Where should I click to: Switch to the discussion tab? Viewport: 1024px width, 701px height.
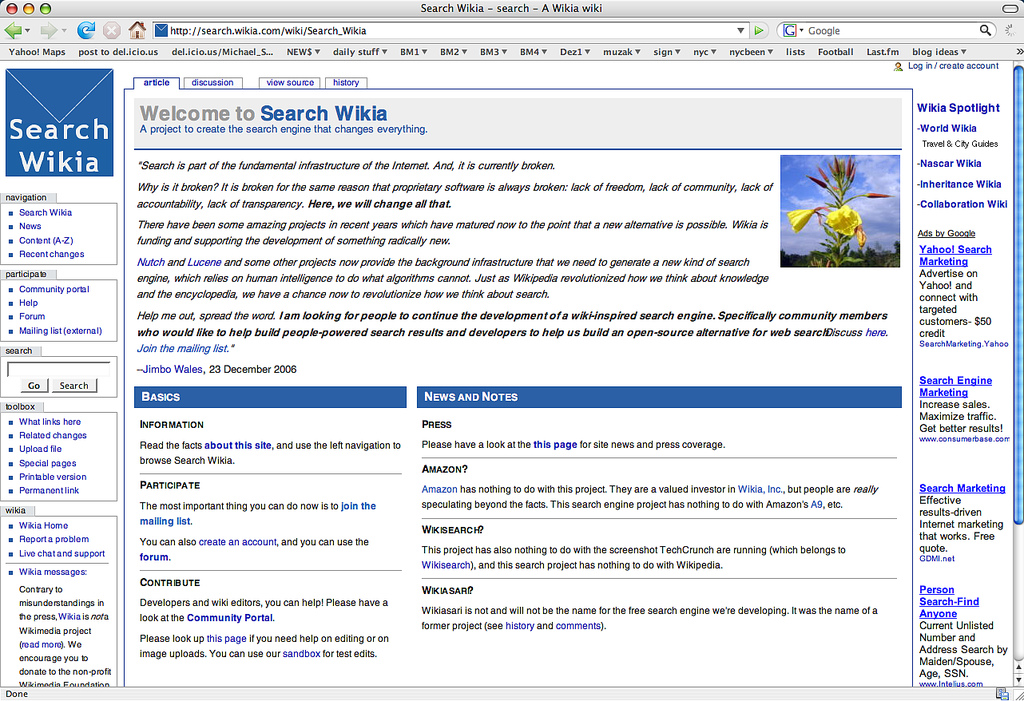[x=212, y=82]
